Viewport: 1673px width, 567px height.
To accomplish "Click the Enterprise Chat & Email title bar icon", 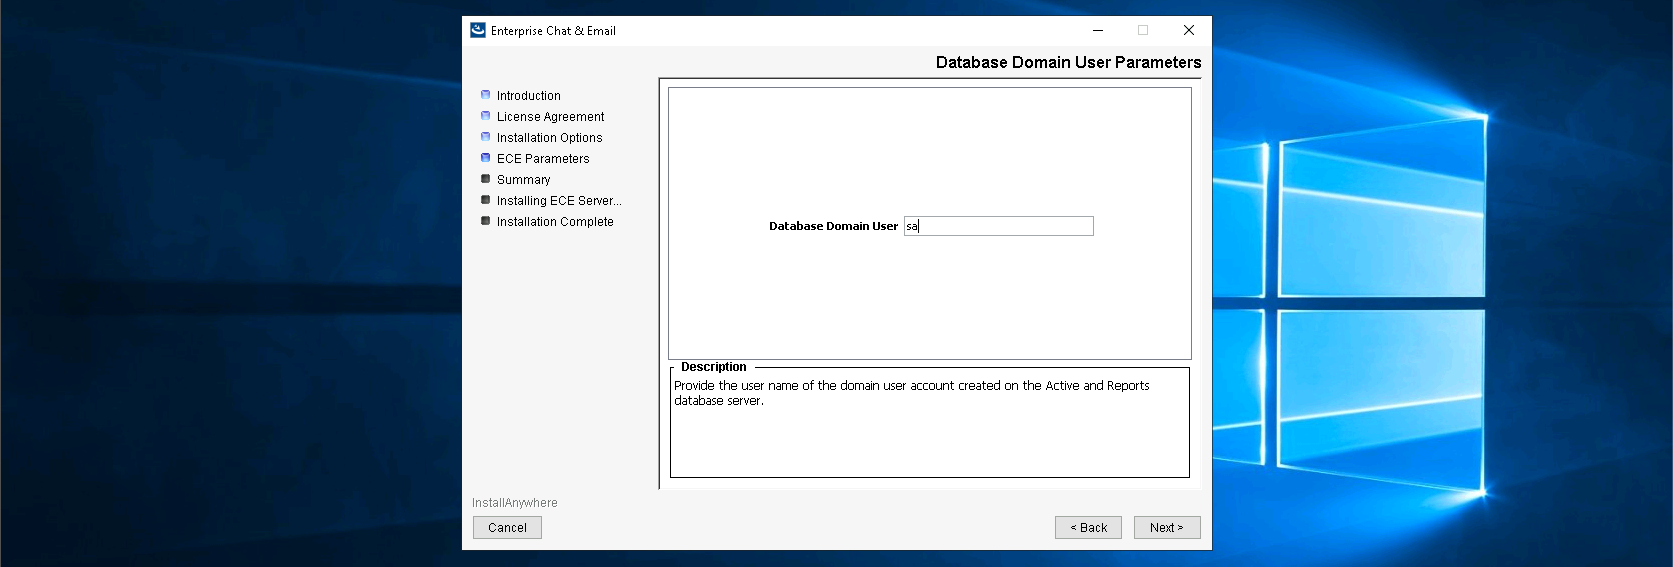I will click(x=478, y=30).
